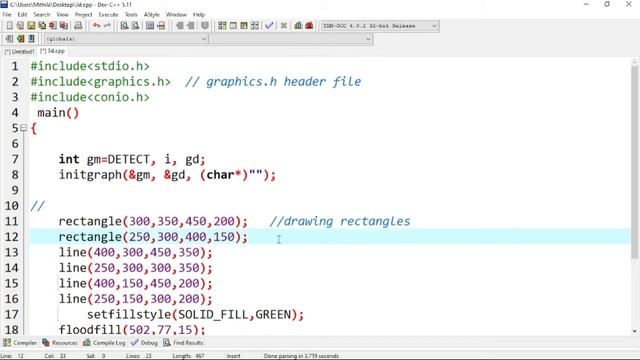Click the Goto Line icon
The height and width of the screenshot is (360, 640).
click(x=161, y=26)
